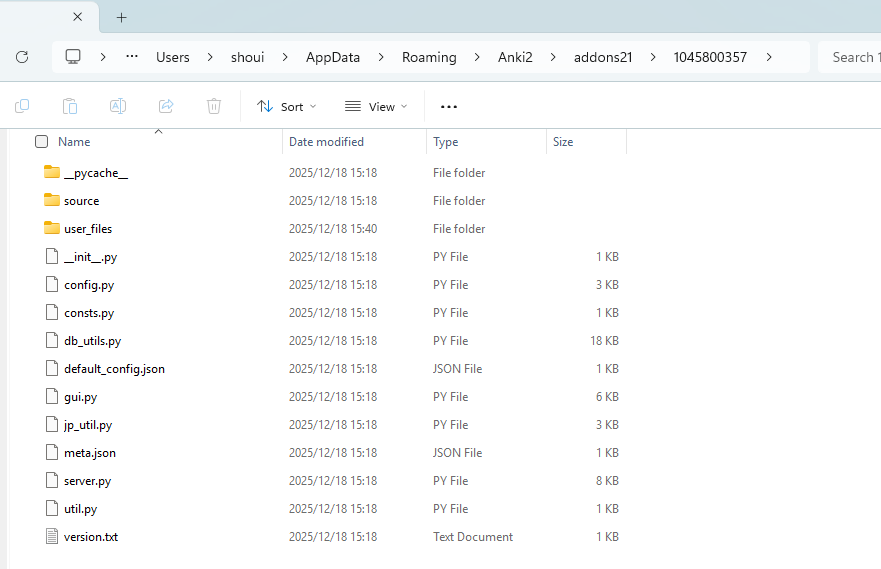Click the default_config.json file icon
The width and height of the screenshot is (881, 569).
pos(52,368)
